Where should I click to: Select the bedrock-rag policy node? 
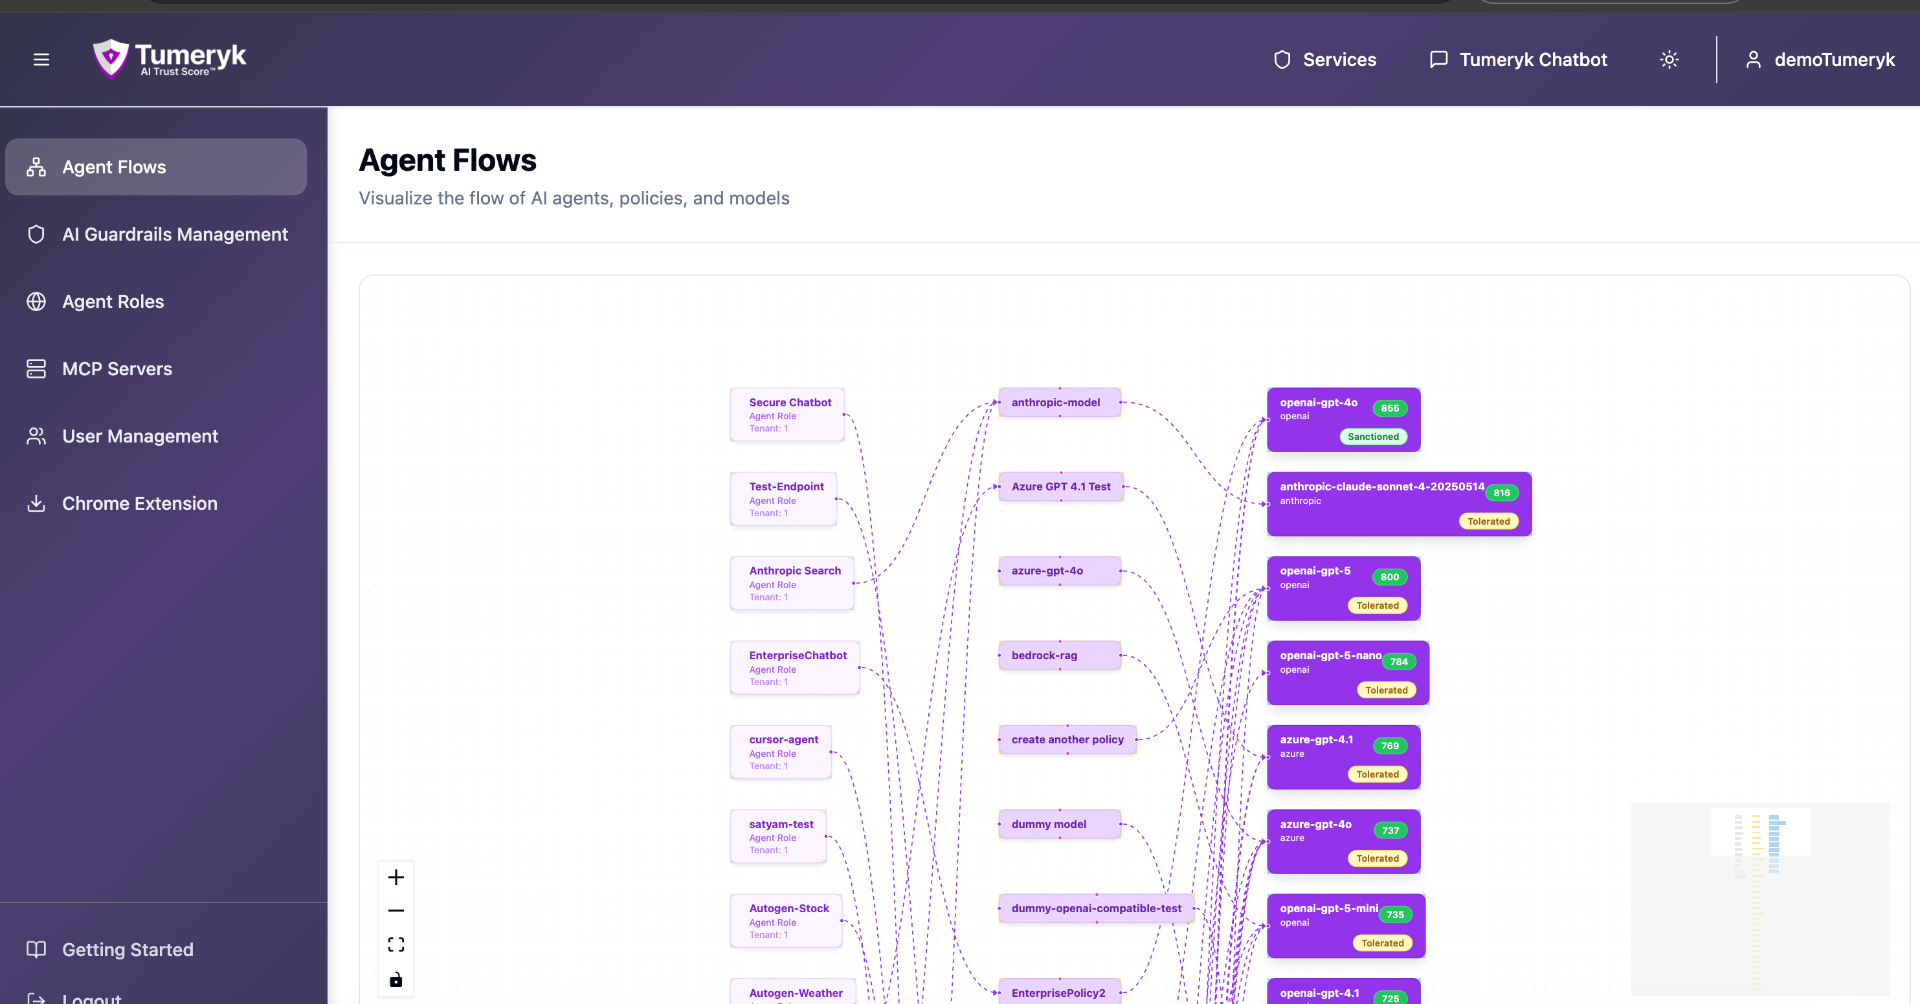click(1060, 655)
